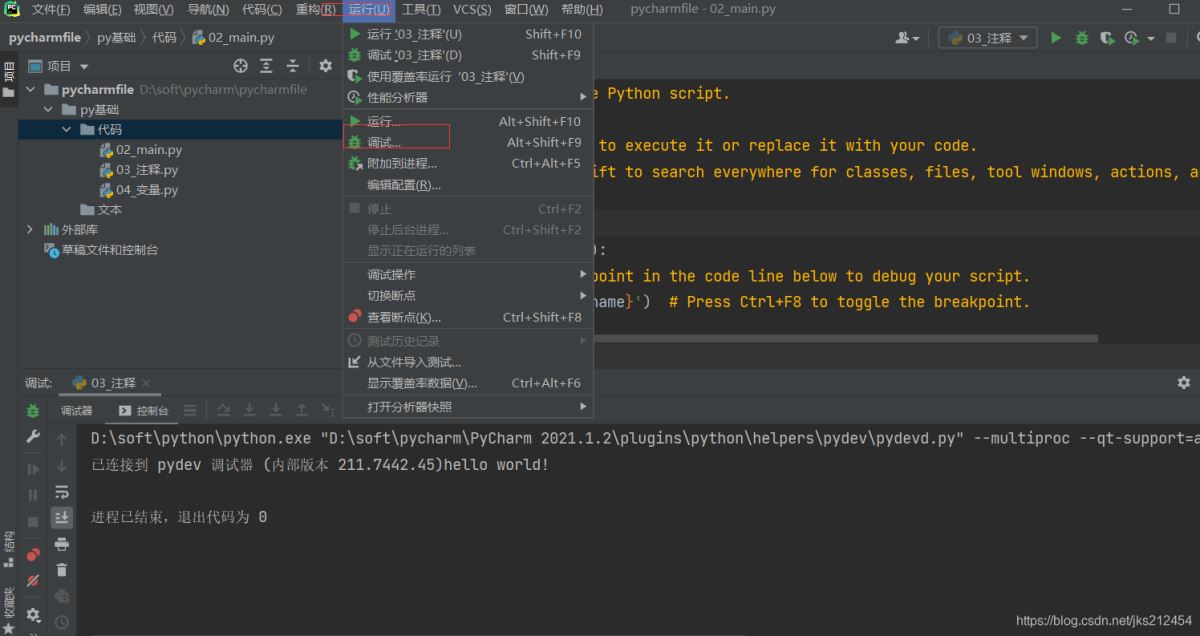Image resolution: width=1200 pixels, height=636 pixels.
Task: Click the print icon in console sidebar
Action: pyautogui.click(x=62, y=544)
